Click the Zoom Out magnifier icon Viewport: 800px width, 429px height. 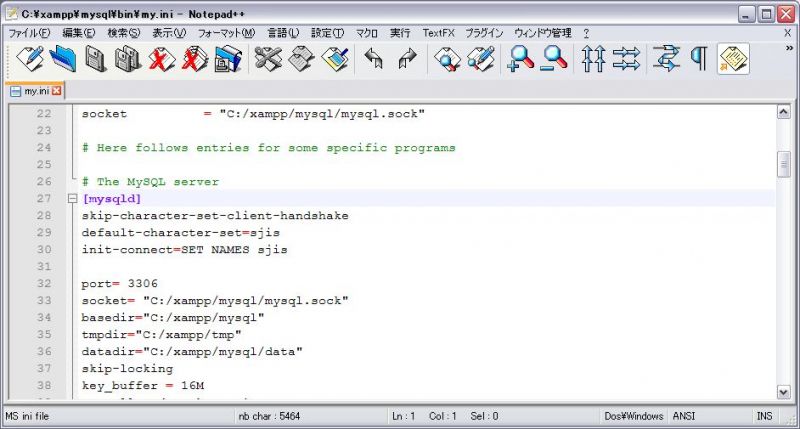[553, 60]
